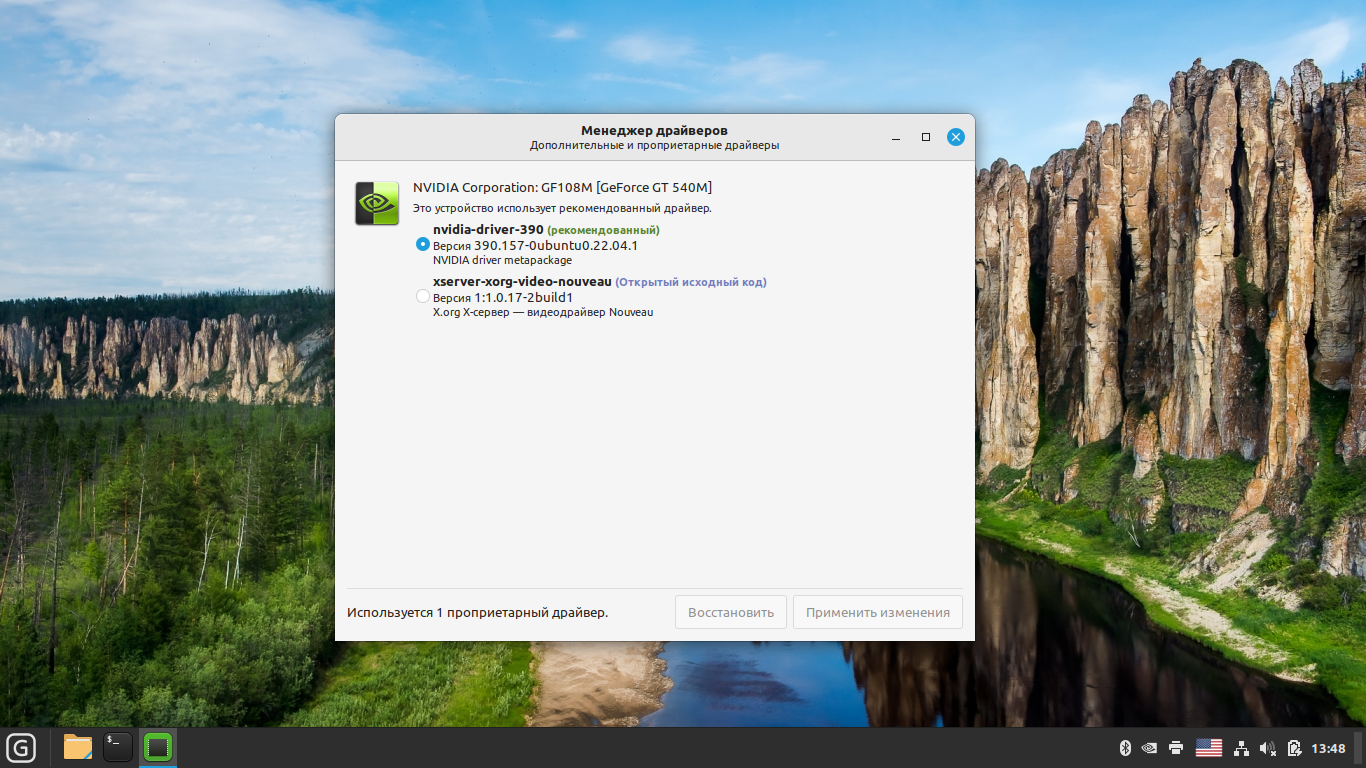Click the Driver Manager taskbar window button
Image resolution: width=1366 pixels, height=768 pixels.
(x=158, y=747)
